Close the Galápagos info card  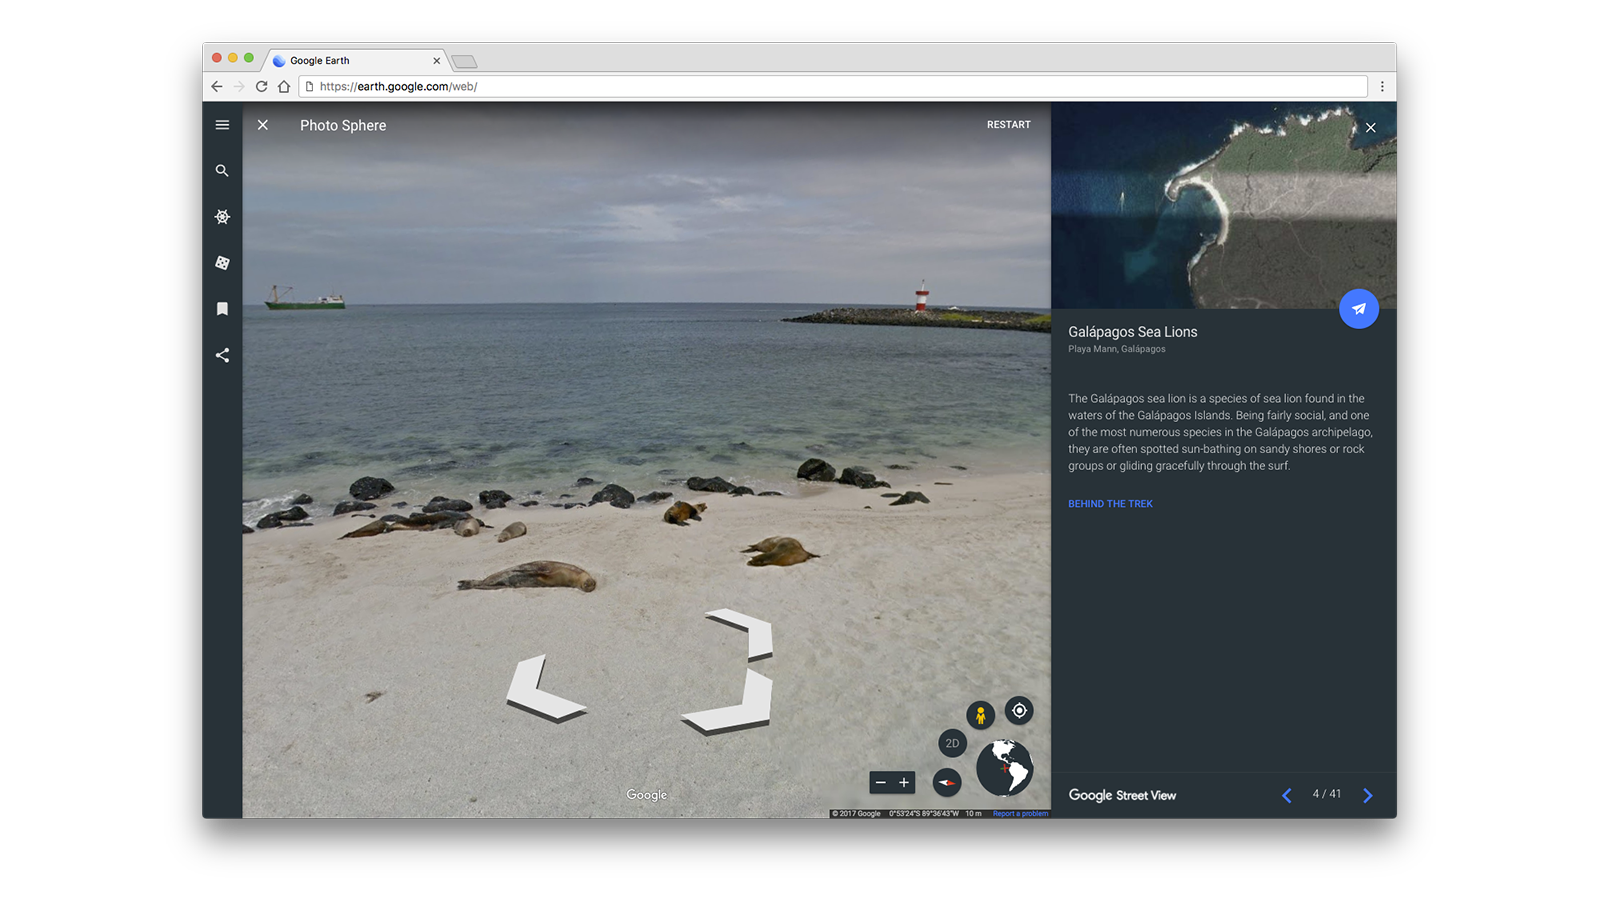click(1371, 128)
